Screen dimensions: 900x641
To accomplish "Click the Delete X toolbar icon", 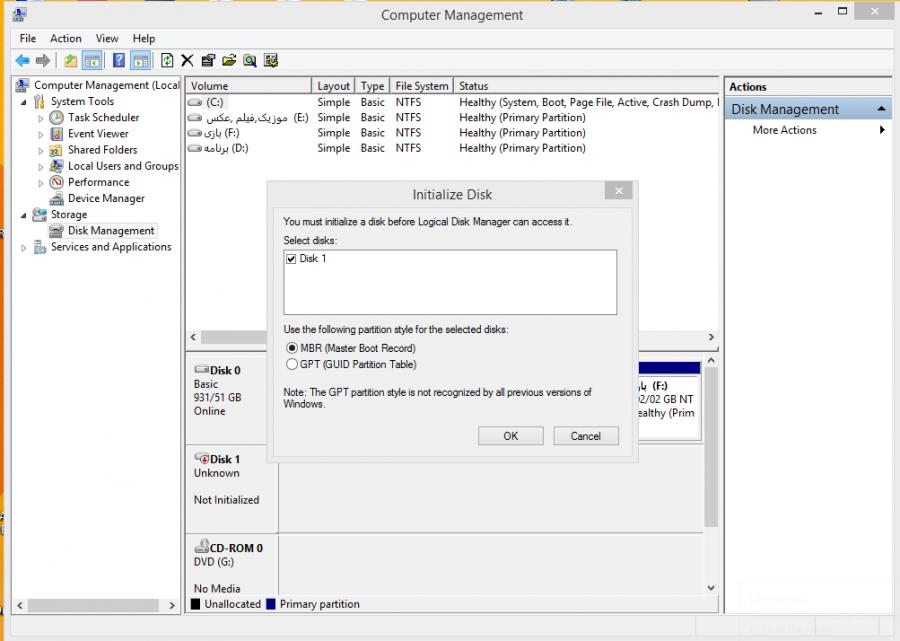I will pos(187,60).
